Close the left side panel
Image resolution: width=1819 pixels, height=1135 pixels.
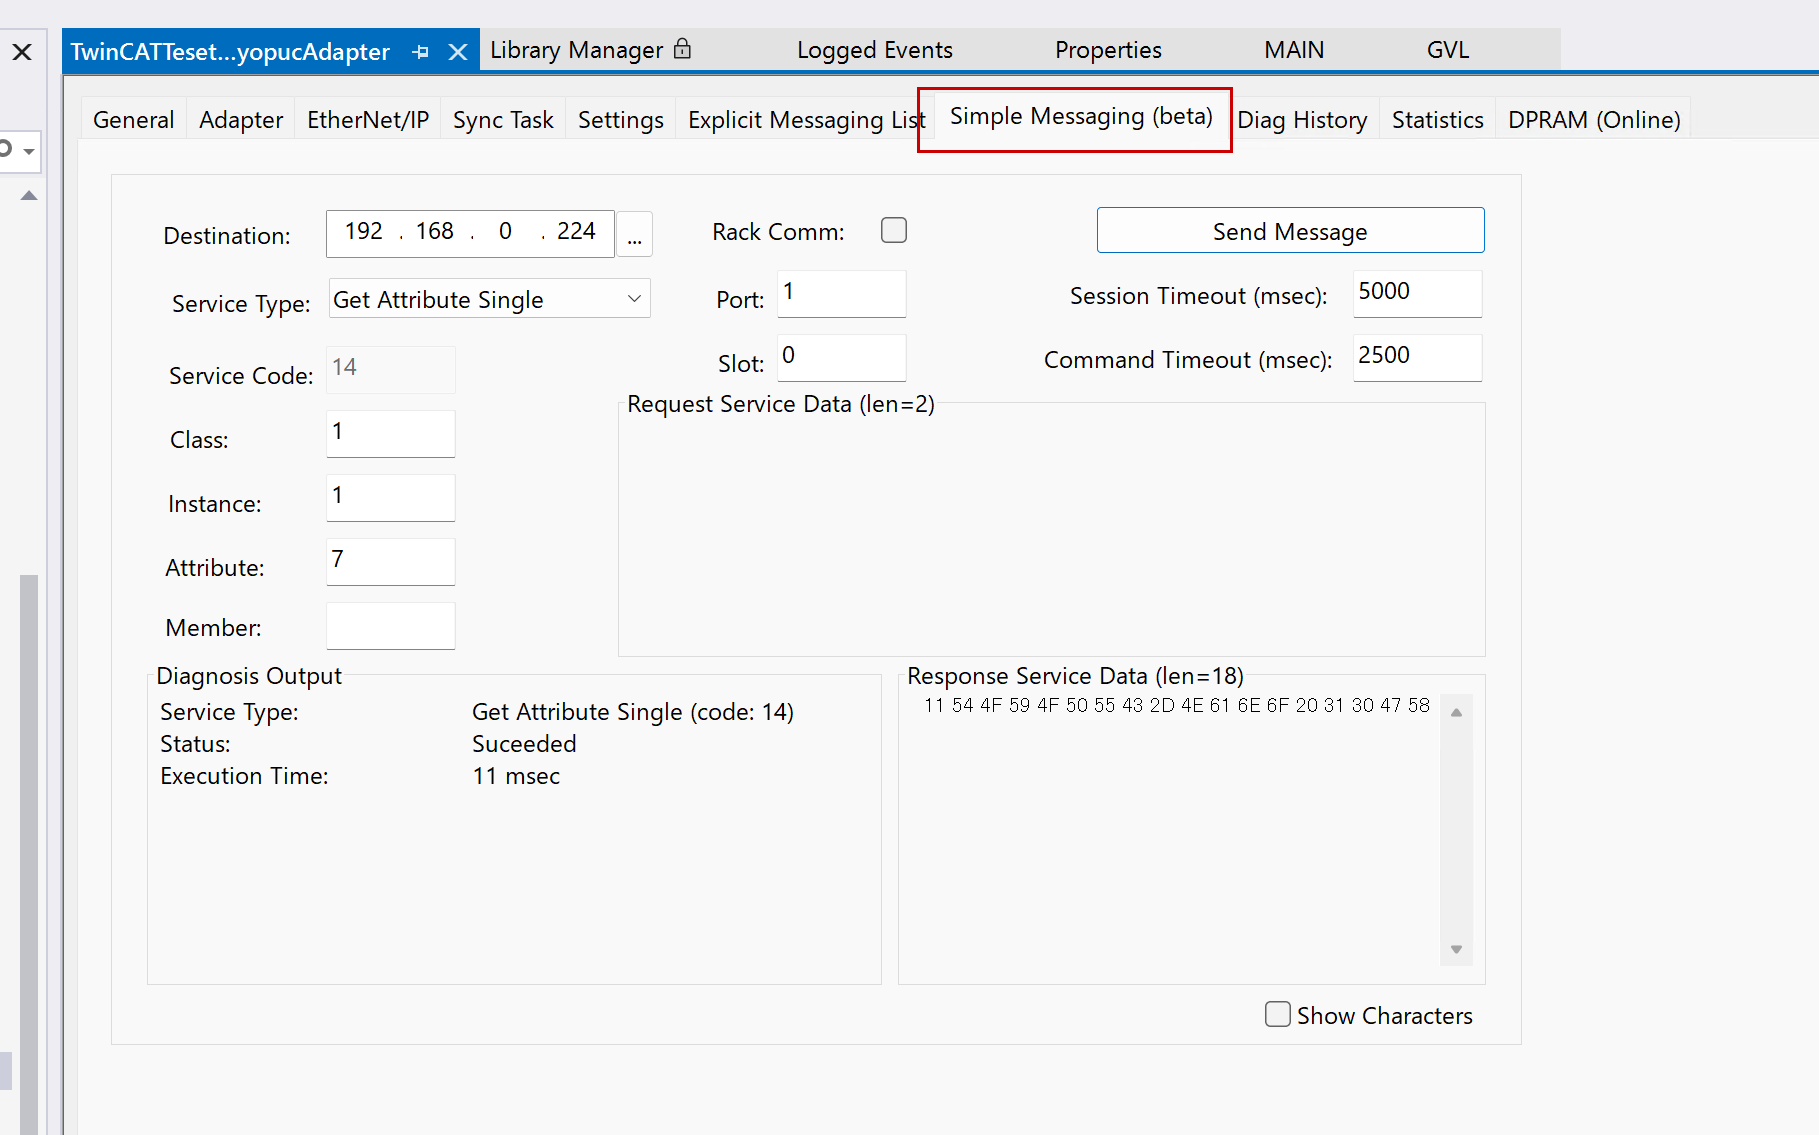click(x=22, y=52)
